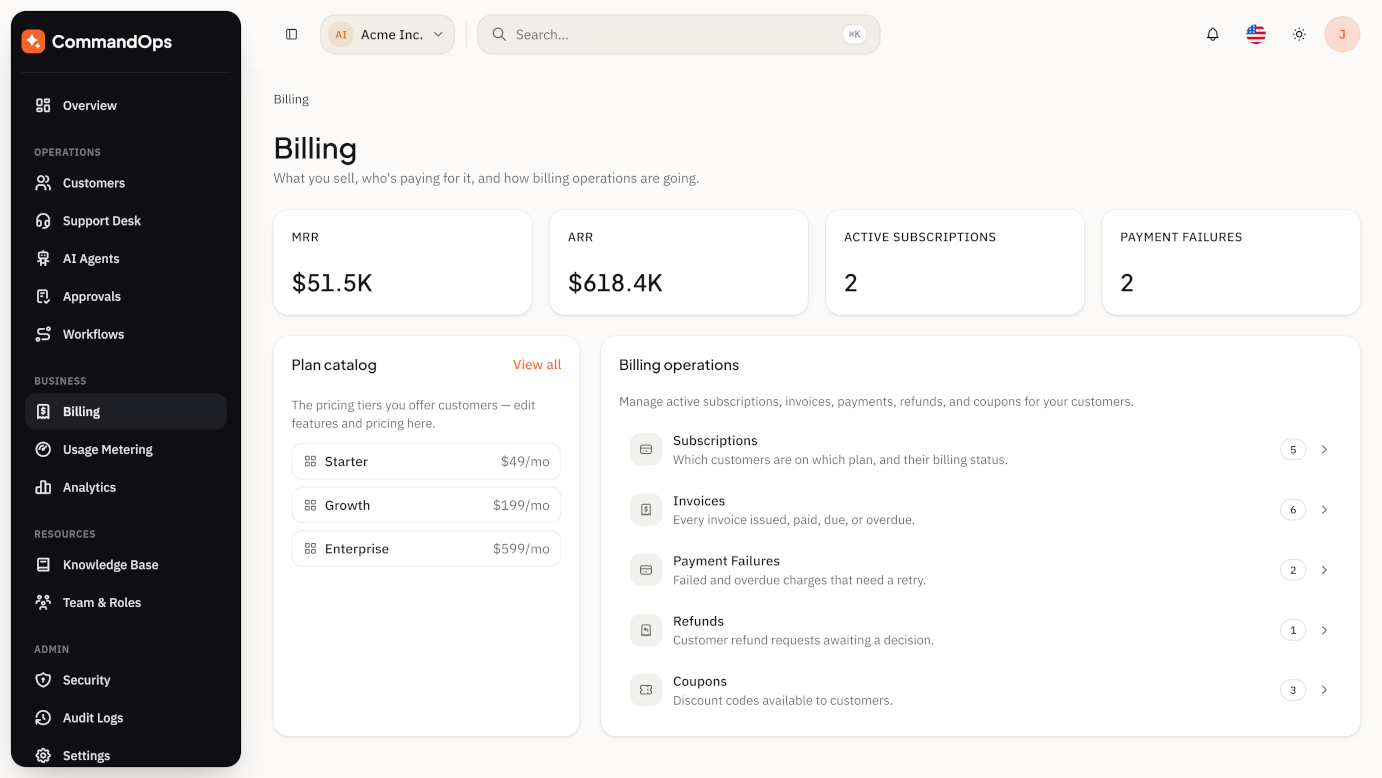Image resolution: width=1382 pixels, height=778 pixels.
Task: Click the CommandOps logo icon
Action: (x=33, y=41)
